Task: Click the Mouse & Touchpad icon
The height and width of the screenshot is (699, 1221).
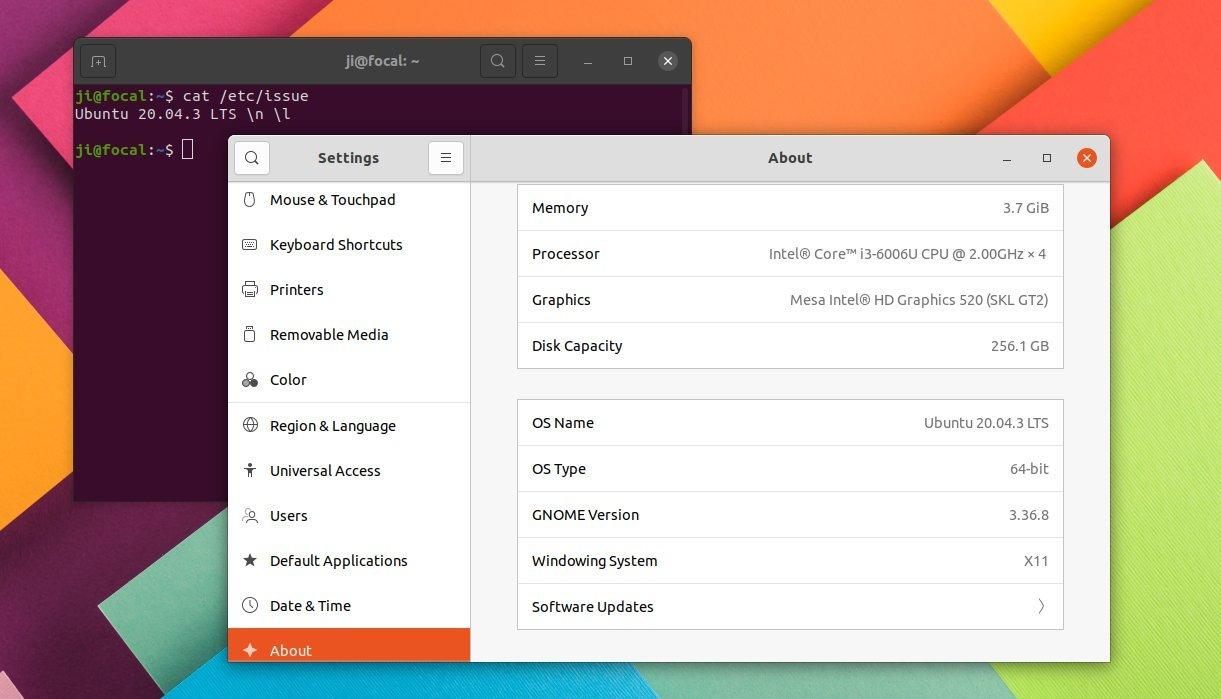Action: [250, 200]
